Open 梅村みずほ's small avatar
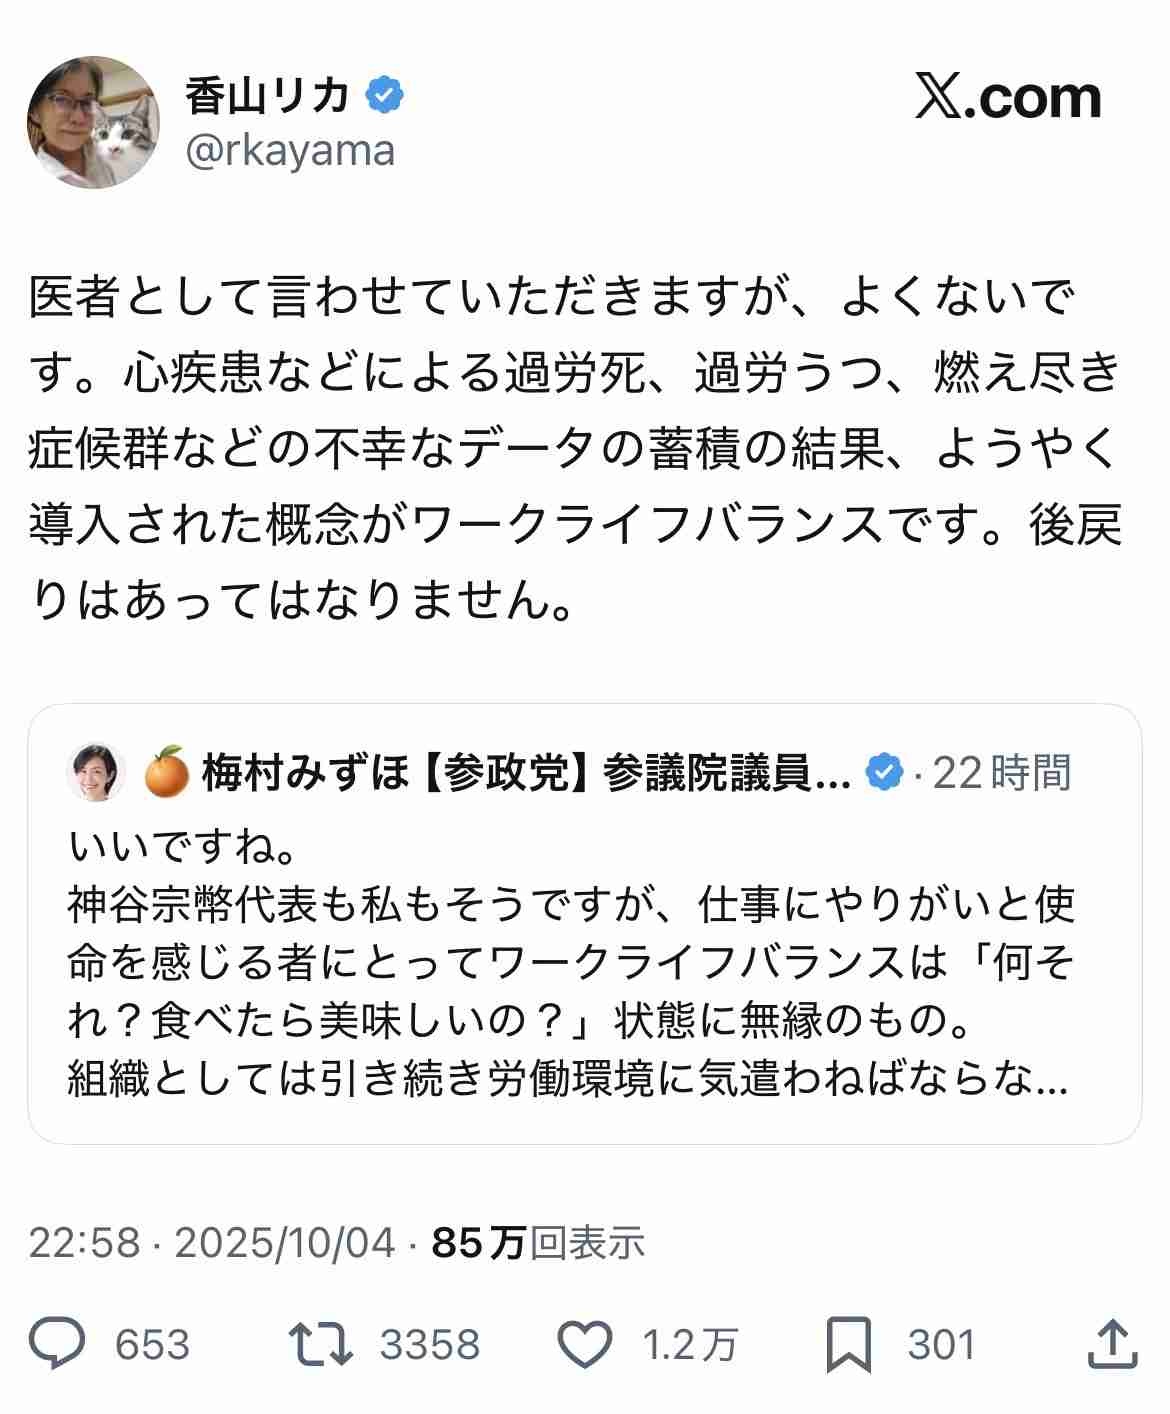Image resolution: width=1170 pixels, height=1414 pixels. coord(96,773)
